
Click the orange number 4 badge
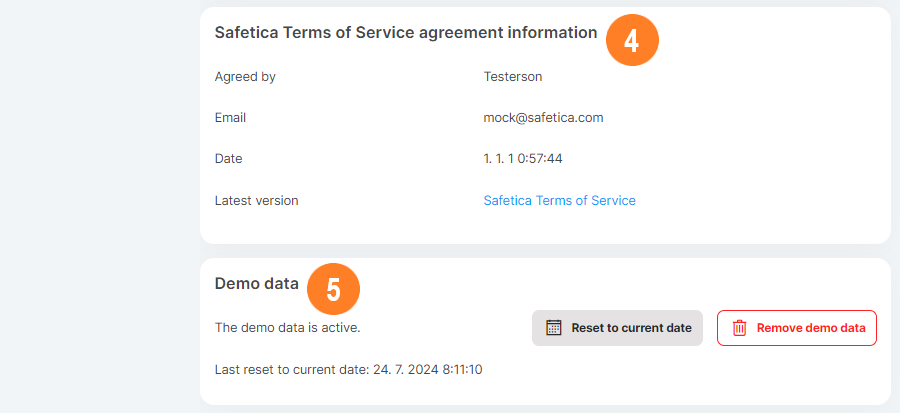631,40
